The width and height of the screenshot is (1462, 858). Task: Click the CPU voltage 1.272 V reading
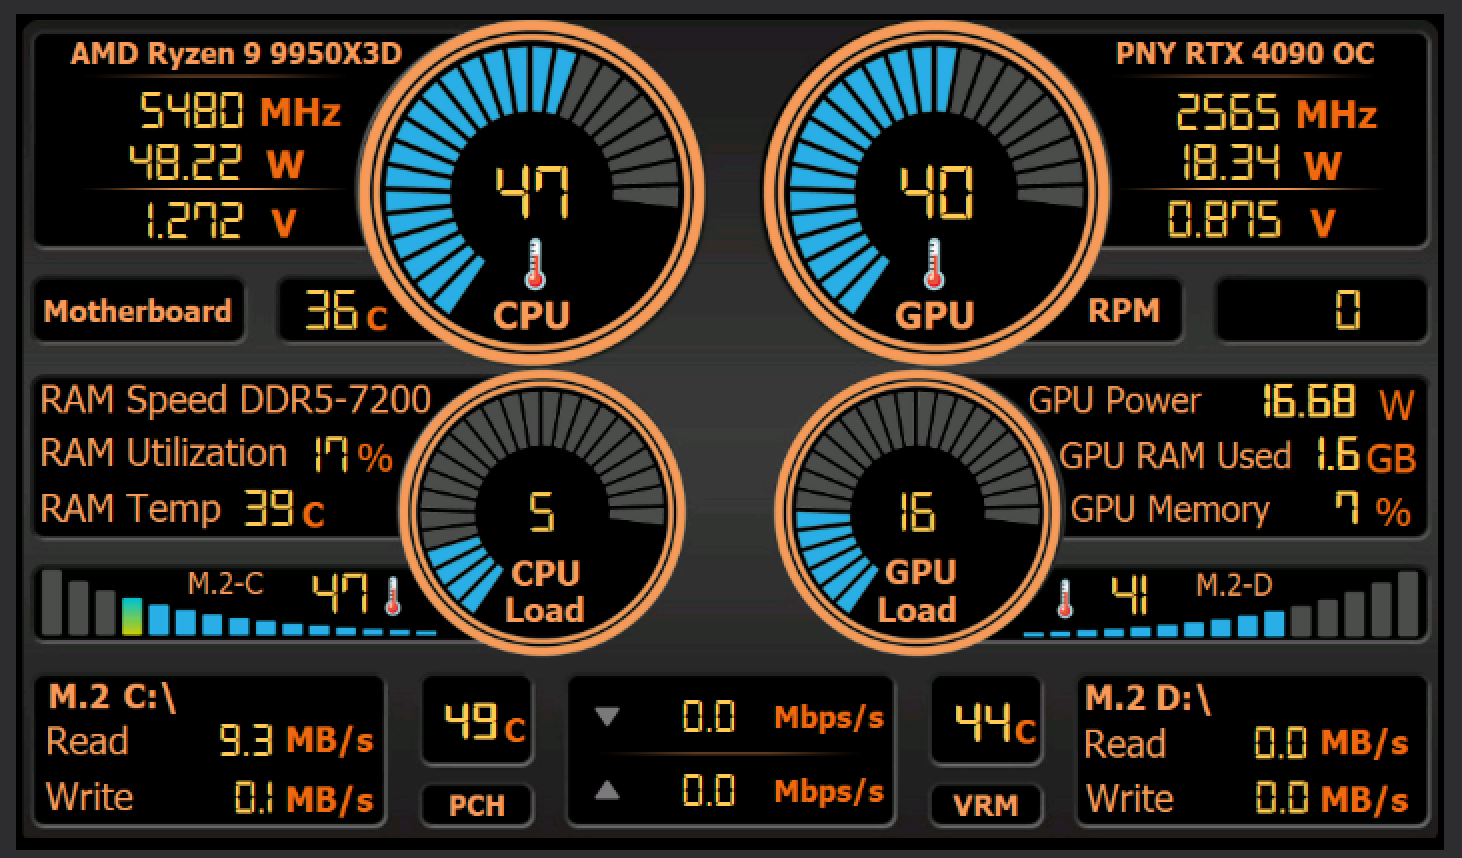[218, 220]
